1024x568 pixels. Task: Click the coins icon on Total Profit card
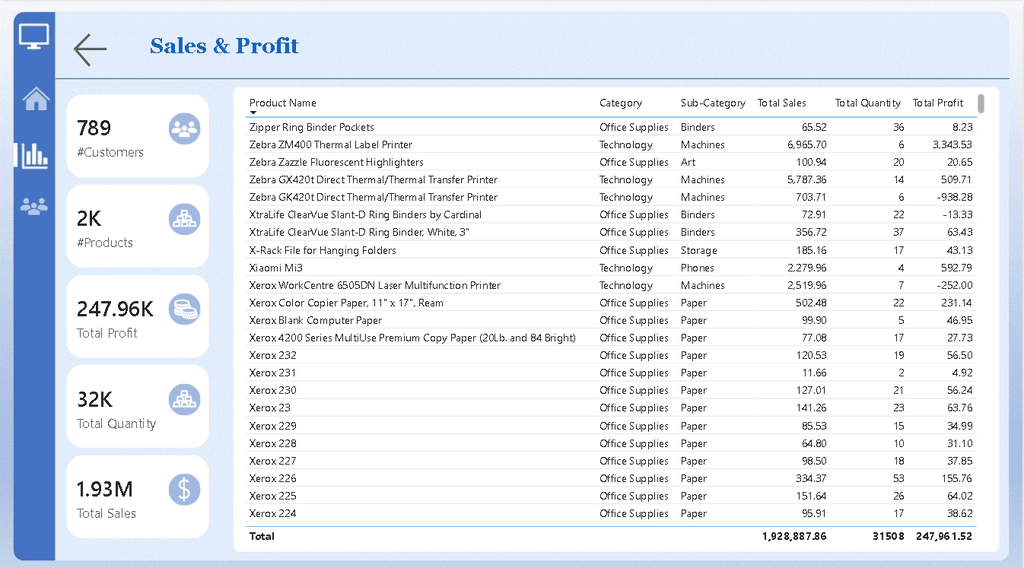click(x=184, y=309)
